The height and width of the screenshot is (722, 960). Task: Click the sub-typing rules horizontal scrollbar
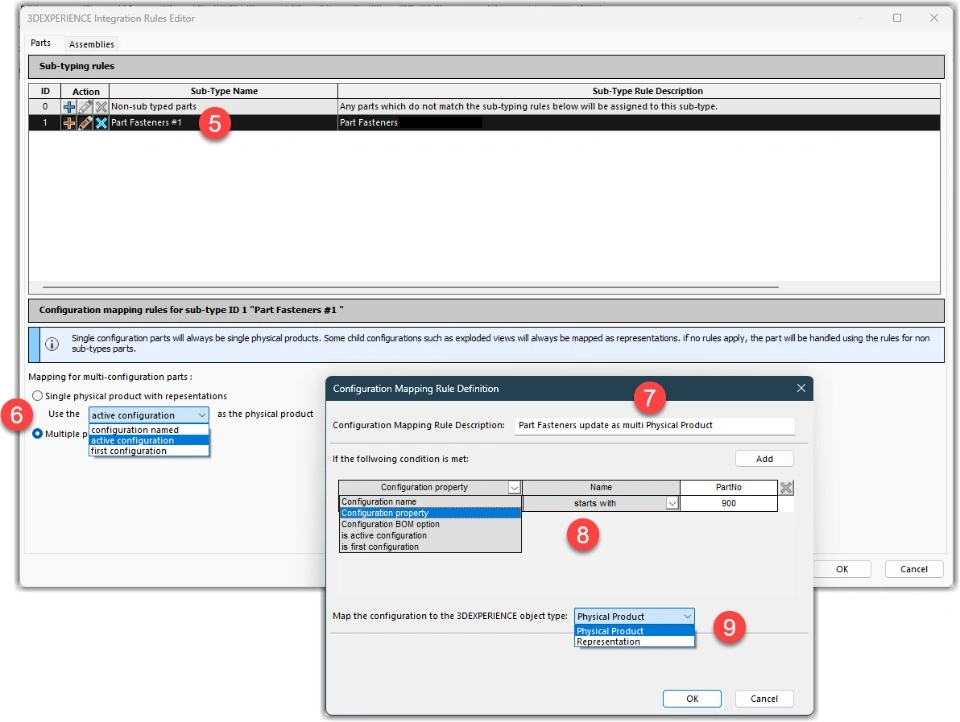click(410, 287)
